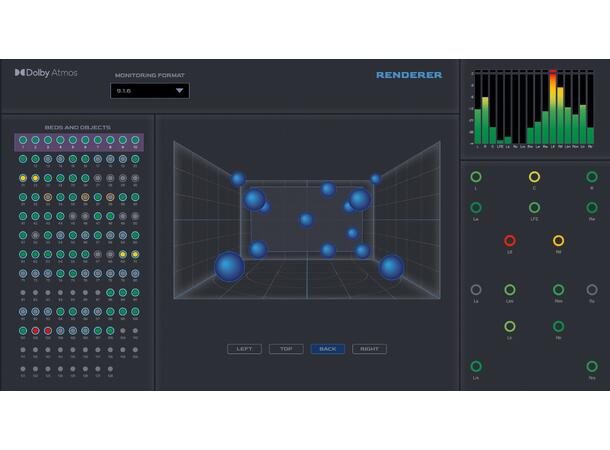Image resolution: width=610 pixels, height=450 pixels.
Task: Toggle the gray Rs right surround speaker
Action: coord(592,290)
